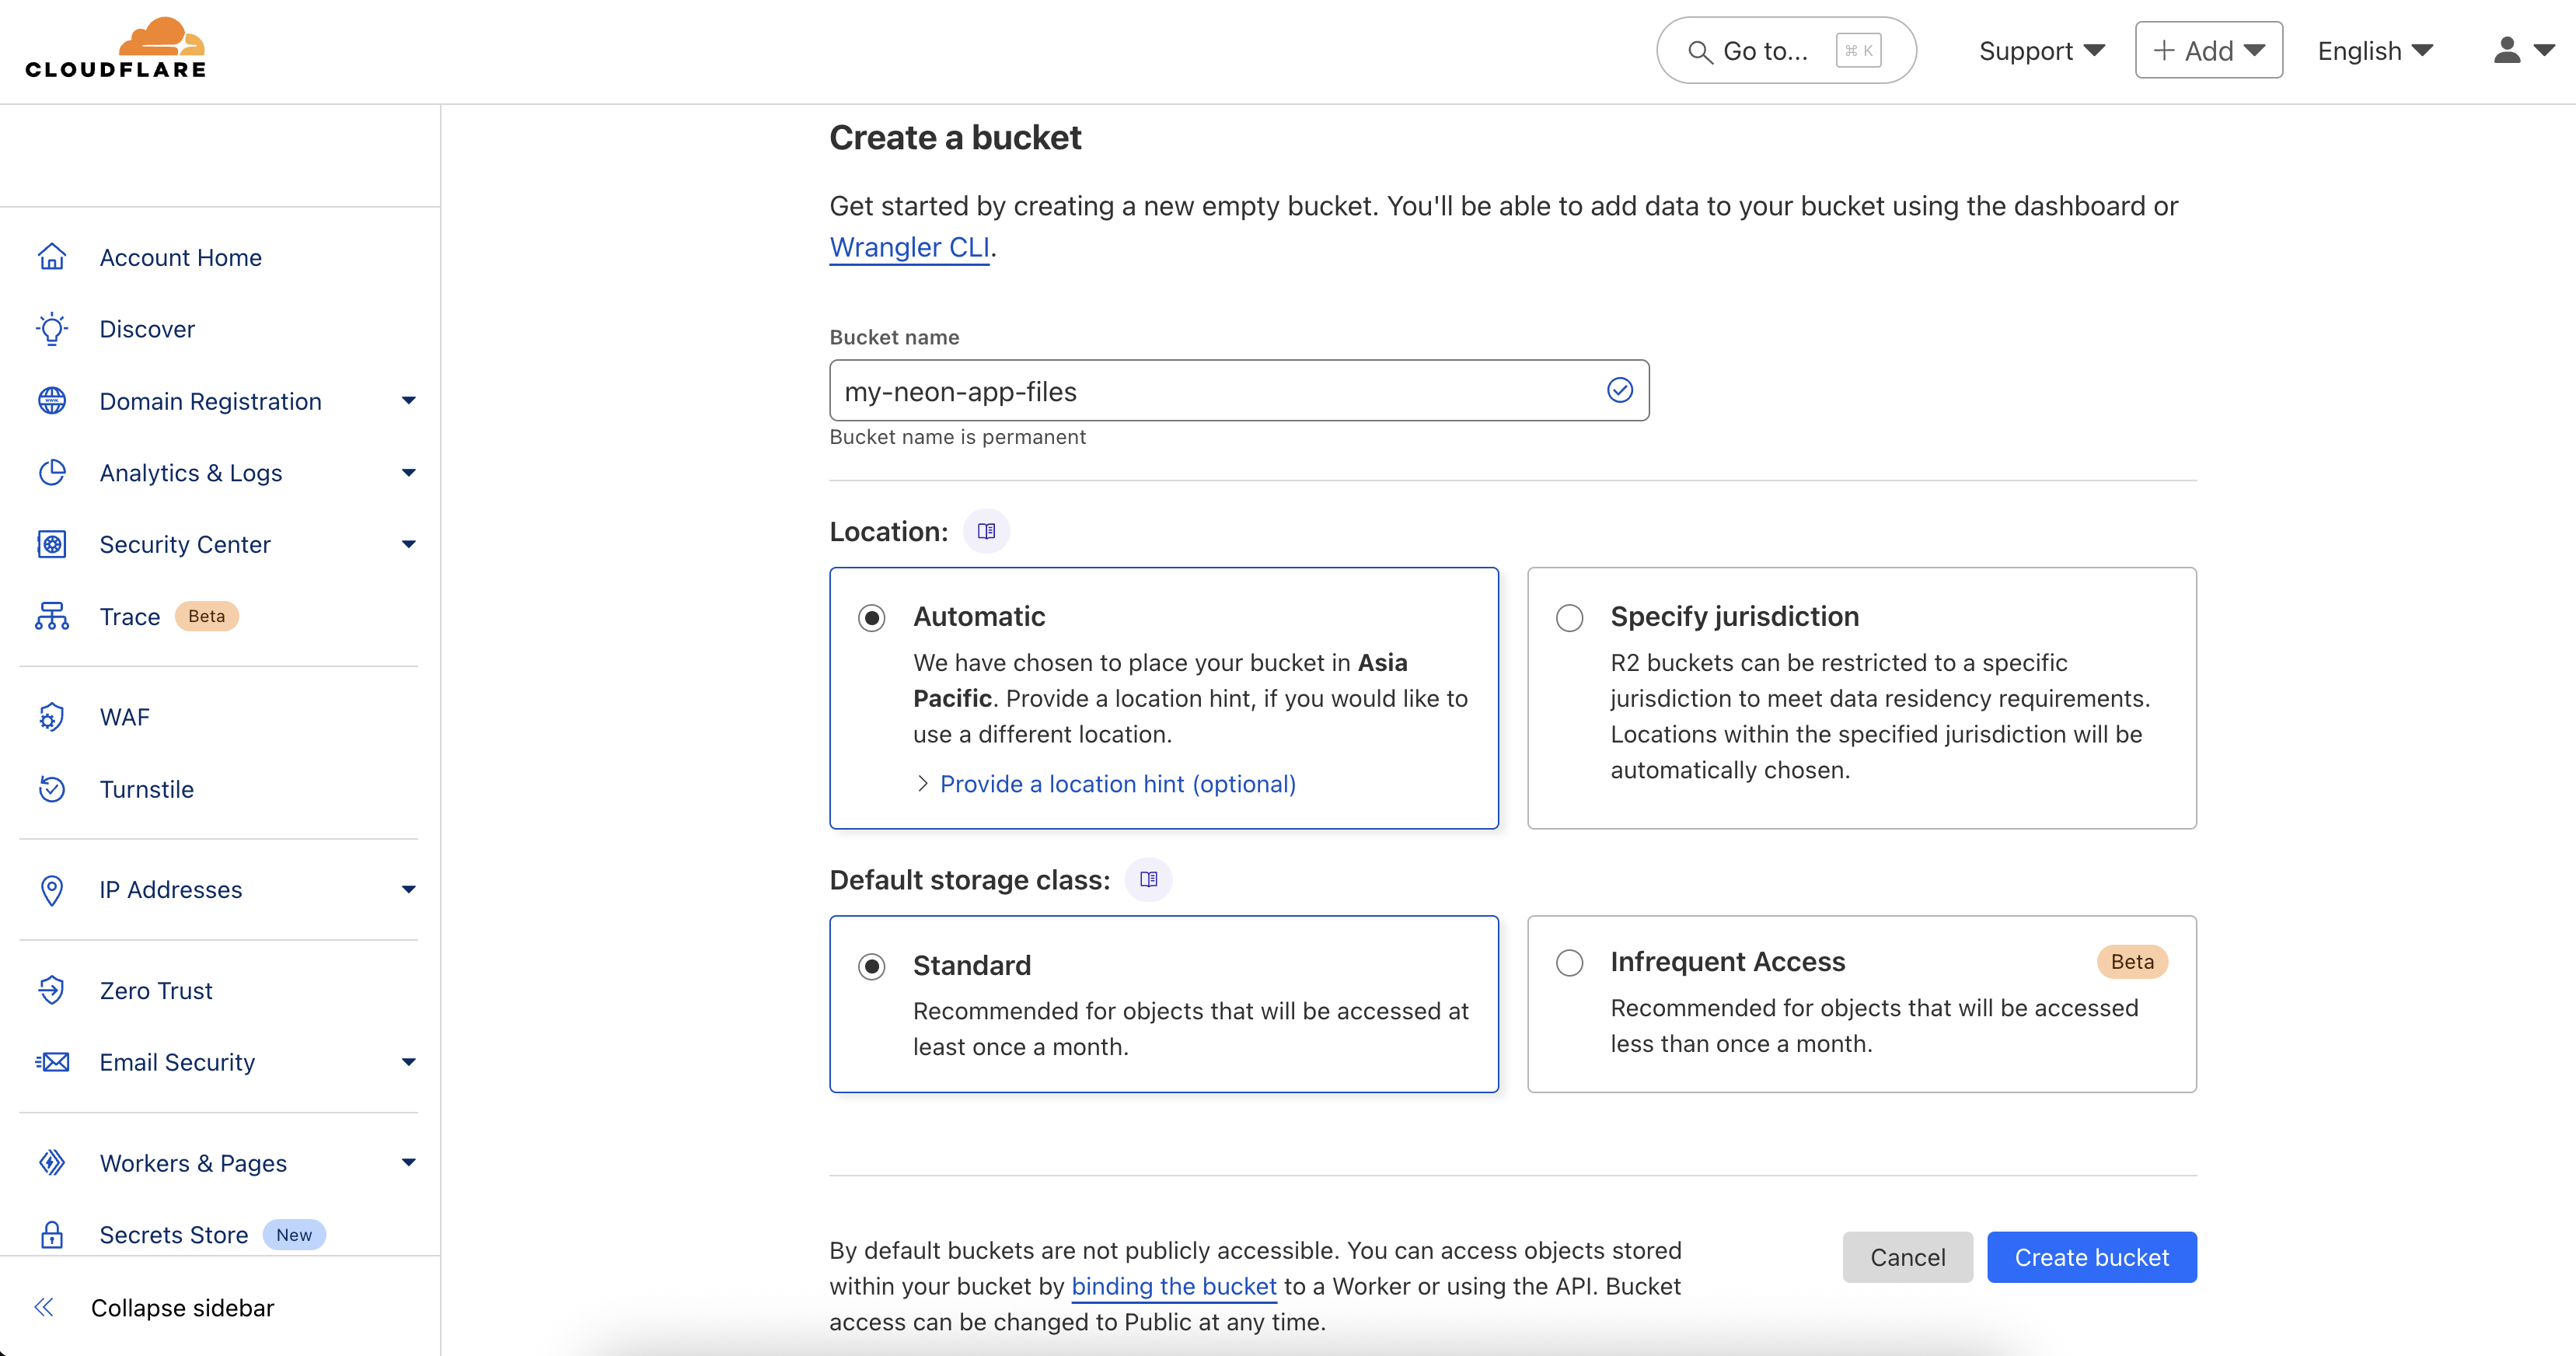
Task: Click the Secrets Store lock icon
Action: click(x=52, y=1235)
